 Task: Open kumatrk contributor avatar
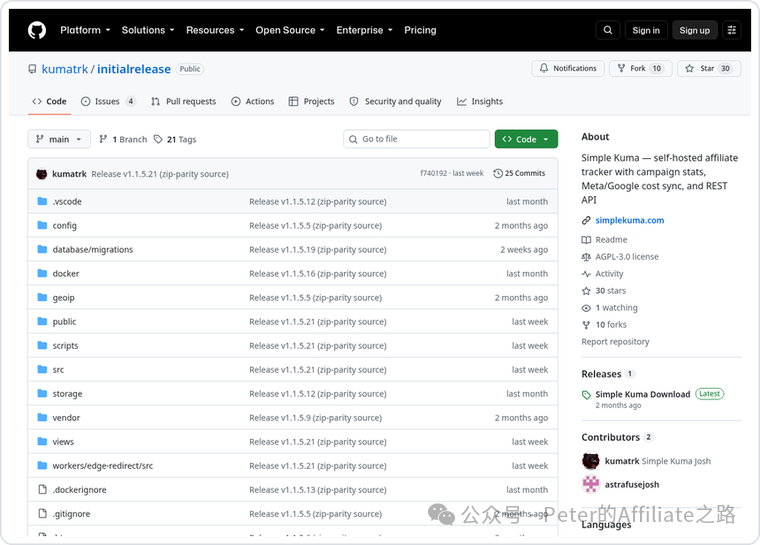590,461
